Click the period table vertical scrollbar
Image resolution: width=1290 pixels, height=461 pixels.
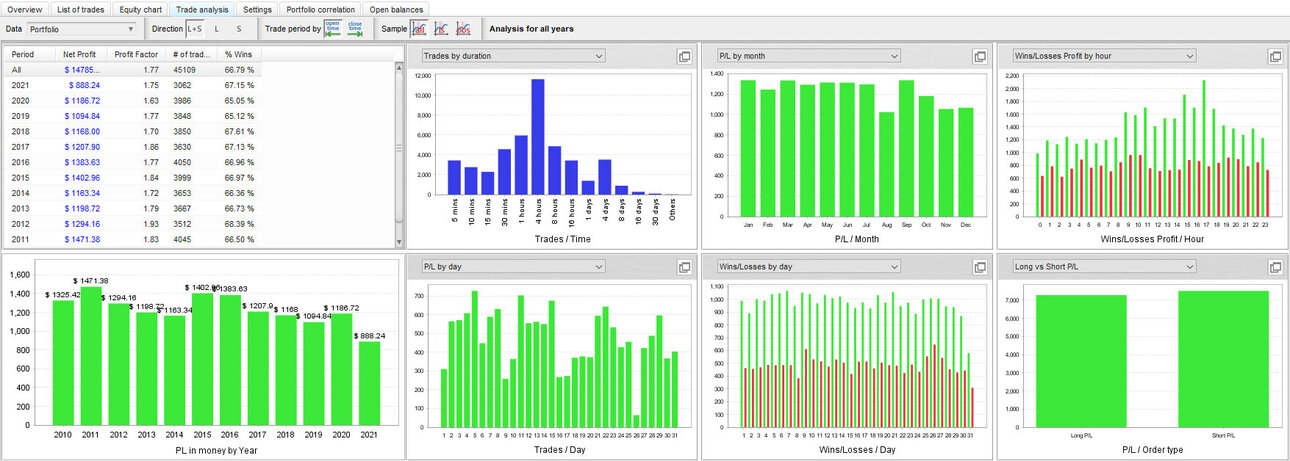coord(399,148)
